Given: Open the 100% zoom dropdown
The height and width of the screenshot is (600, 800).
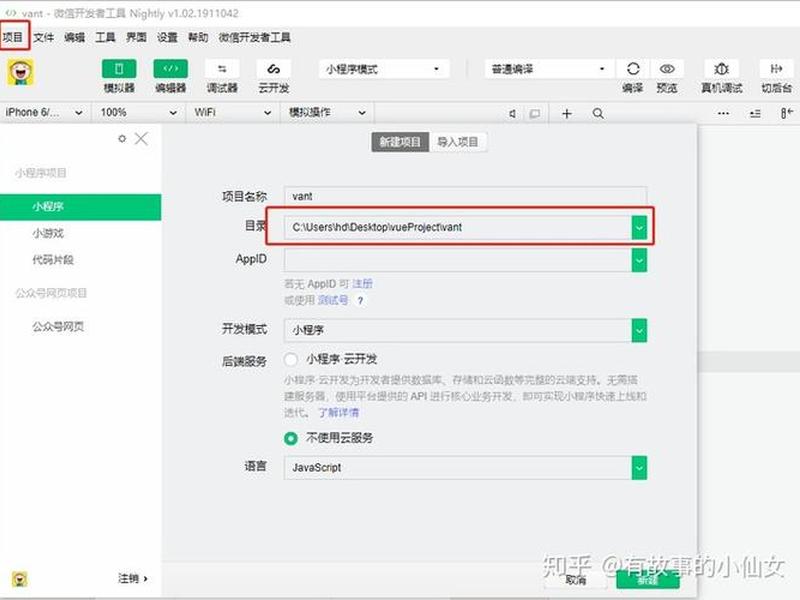Looking at the screenshot, I should 138,112.
